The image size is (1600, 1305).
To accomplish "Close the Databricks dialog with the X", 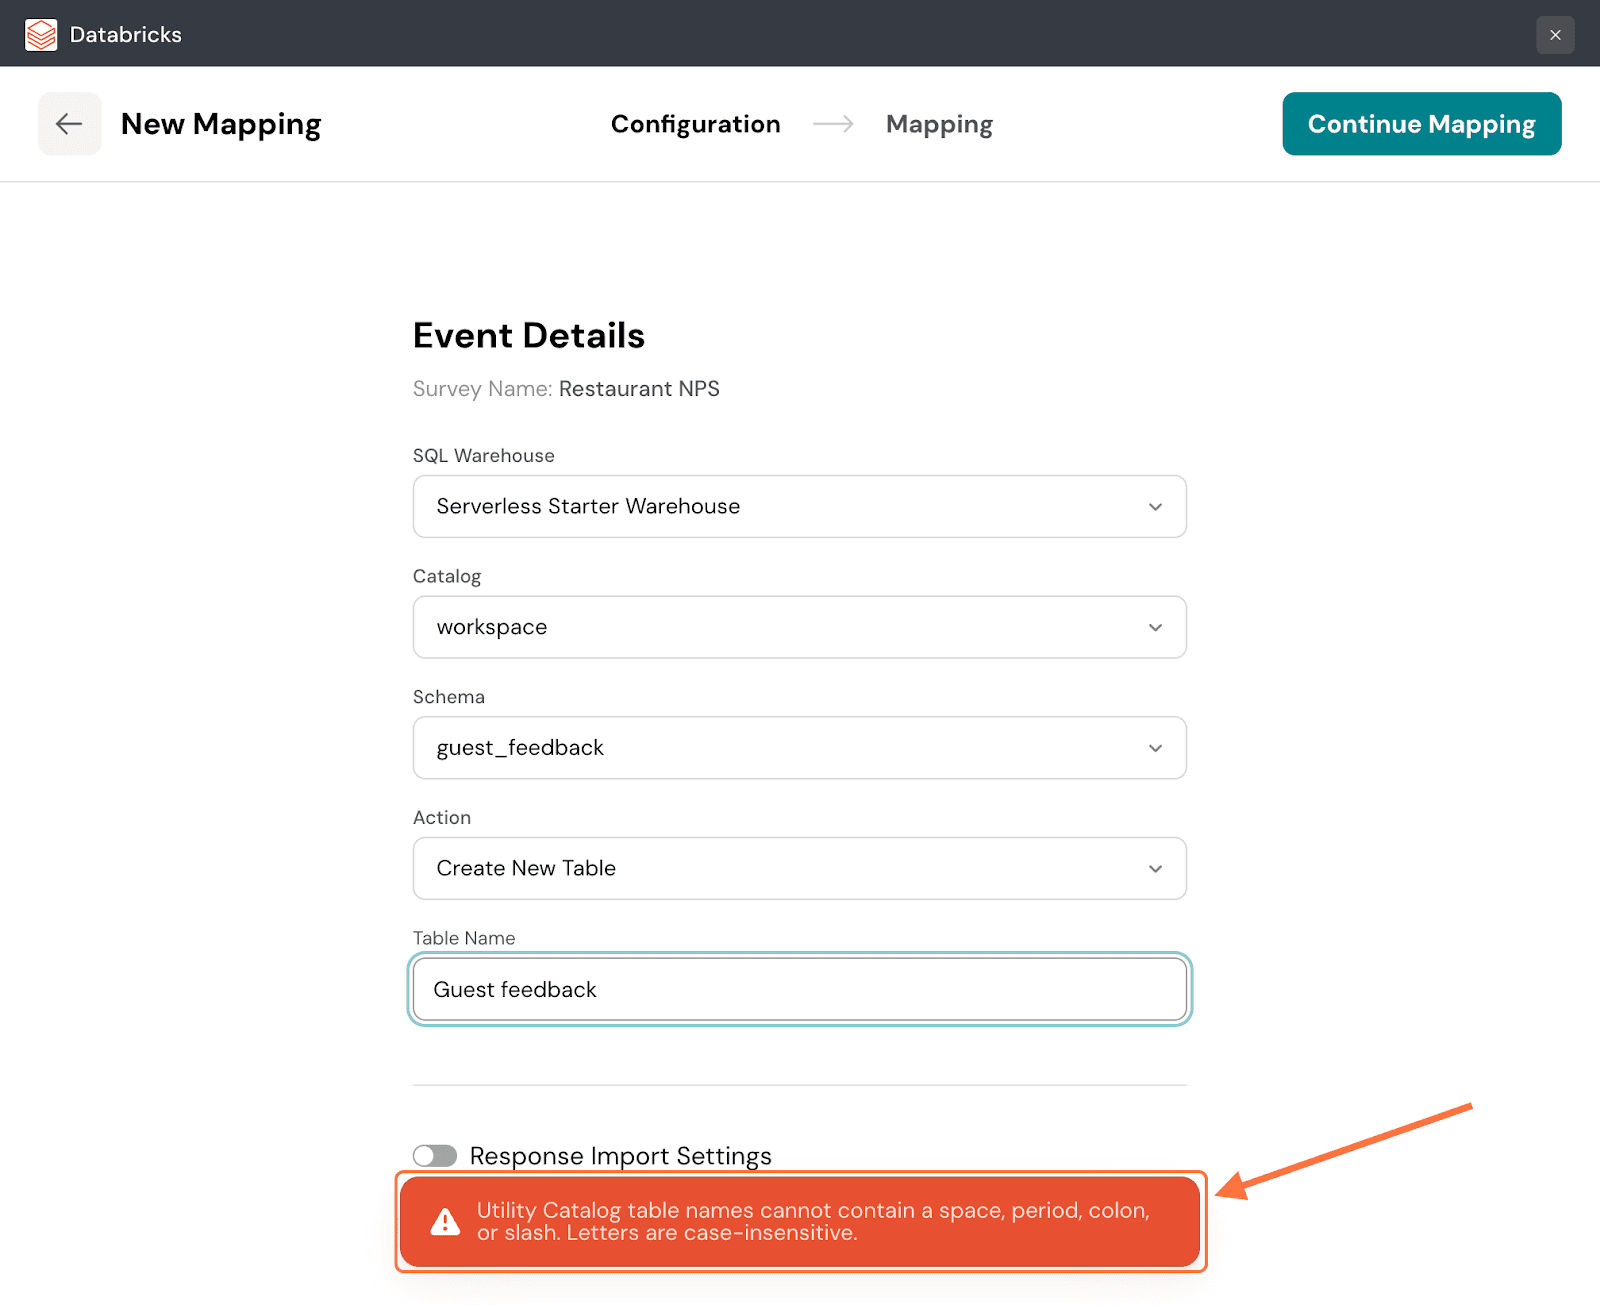I will click(x=1555, y=35).
